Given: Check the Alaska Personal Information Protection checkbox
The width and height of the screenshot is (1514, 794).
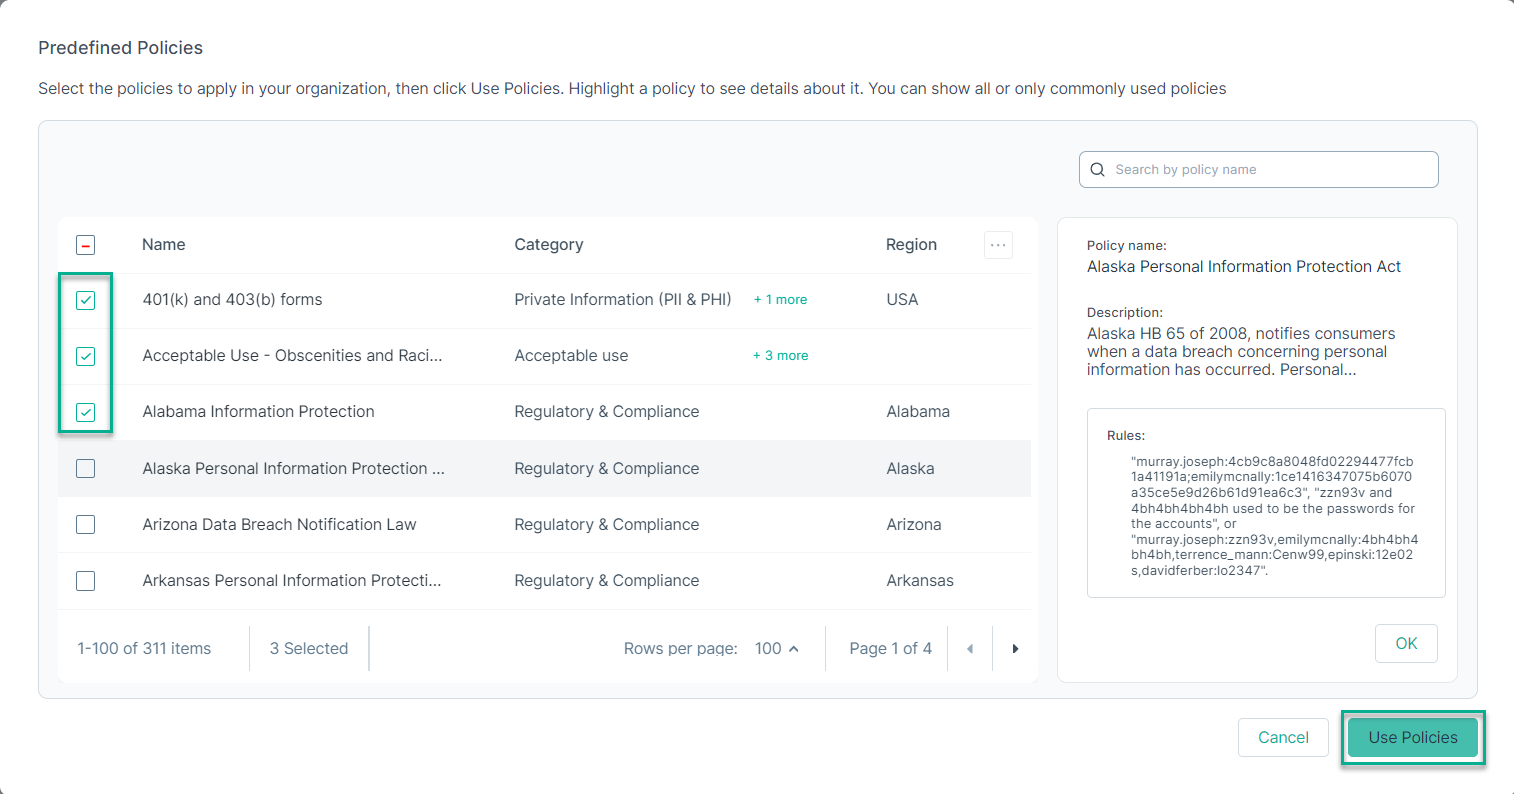Looking at the screenshot, I should pos(85,468).
